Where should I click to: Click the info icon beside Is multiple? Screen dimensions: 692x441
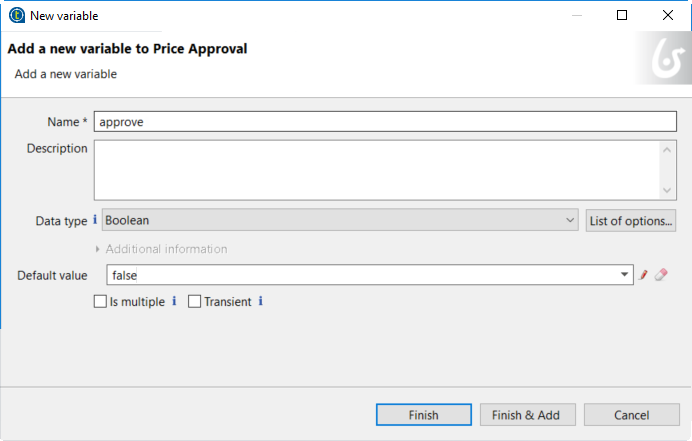[x=174, y=301]
